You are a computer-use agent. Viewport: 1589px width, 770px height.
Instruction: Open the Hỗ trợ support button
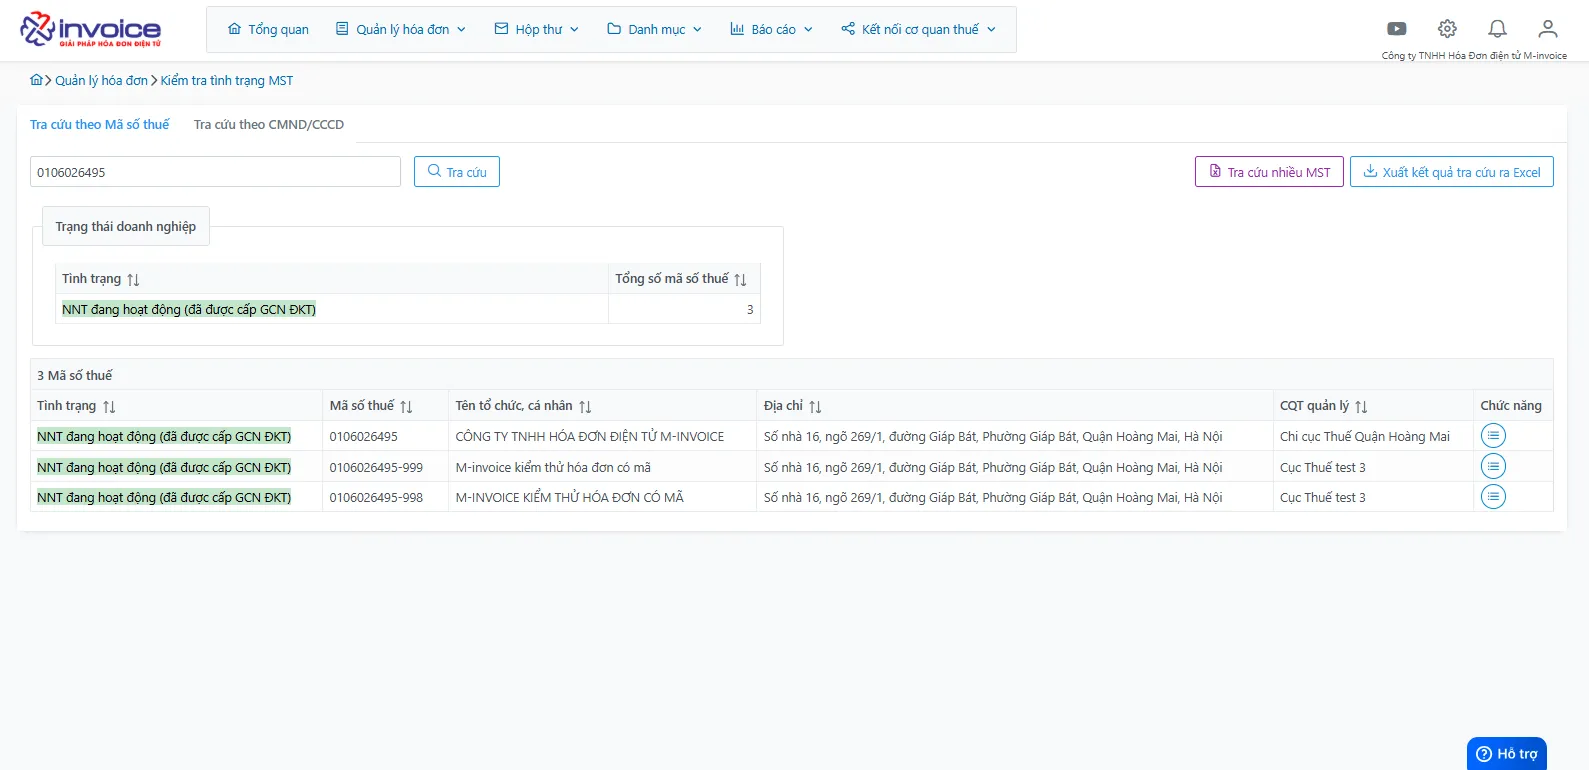click(1507, 754)
